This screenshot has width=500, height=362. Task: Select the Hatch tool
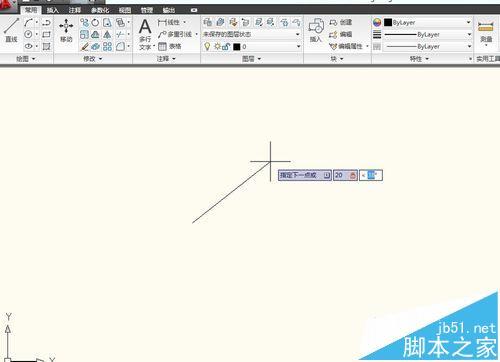tap(46, 46)
